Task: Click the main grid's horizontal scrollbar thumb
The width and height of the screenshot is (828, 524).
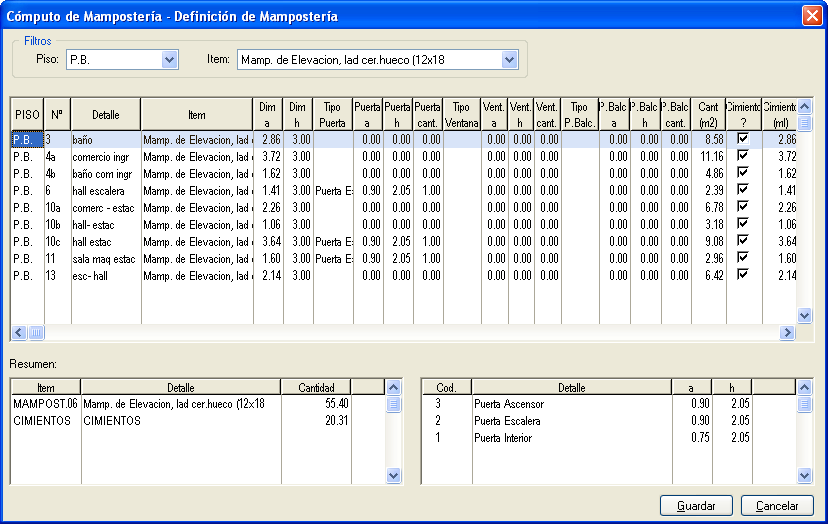Action: tap(35, 332)
